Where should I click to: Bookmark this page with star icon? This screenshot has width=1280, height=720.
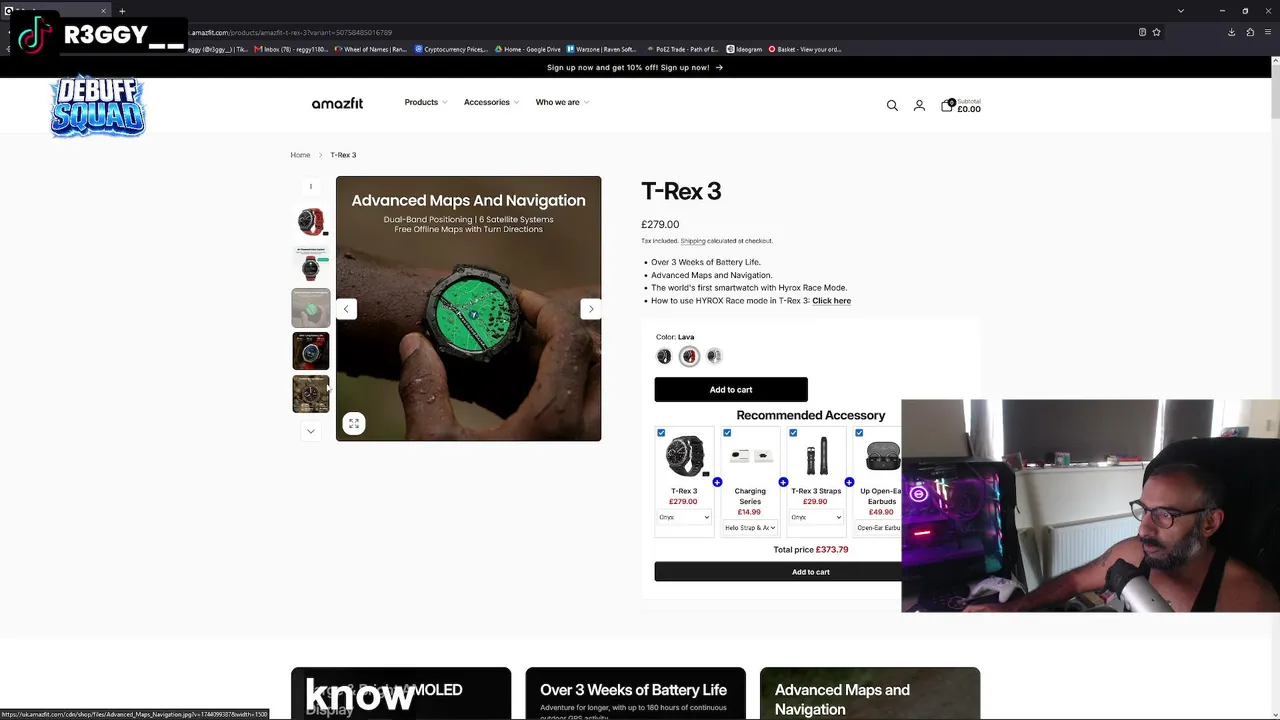tap(1156, 32)
